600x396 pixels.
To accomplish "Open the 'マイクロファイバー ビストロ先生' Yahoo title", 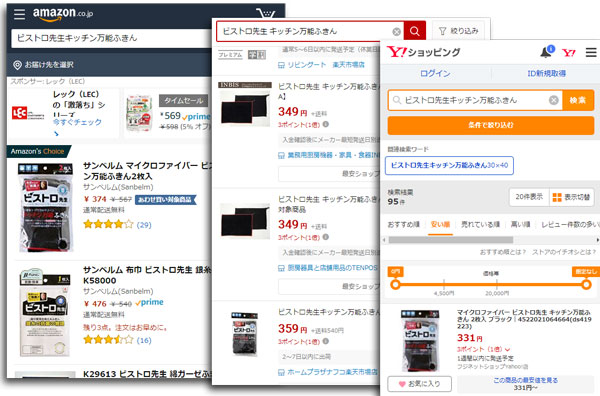I will [x=524, y=319].
